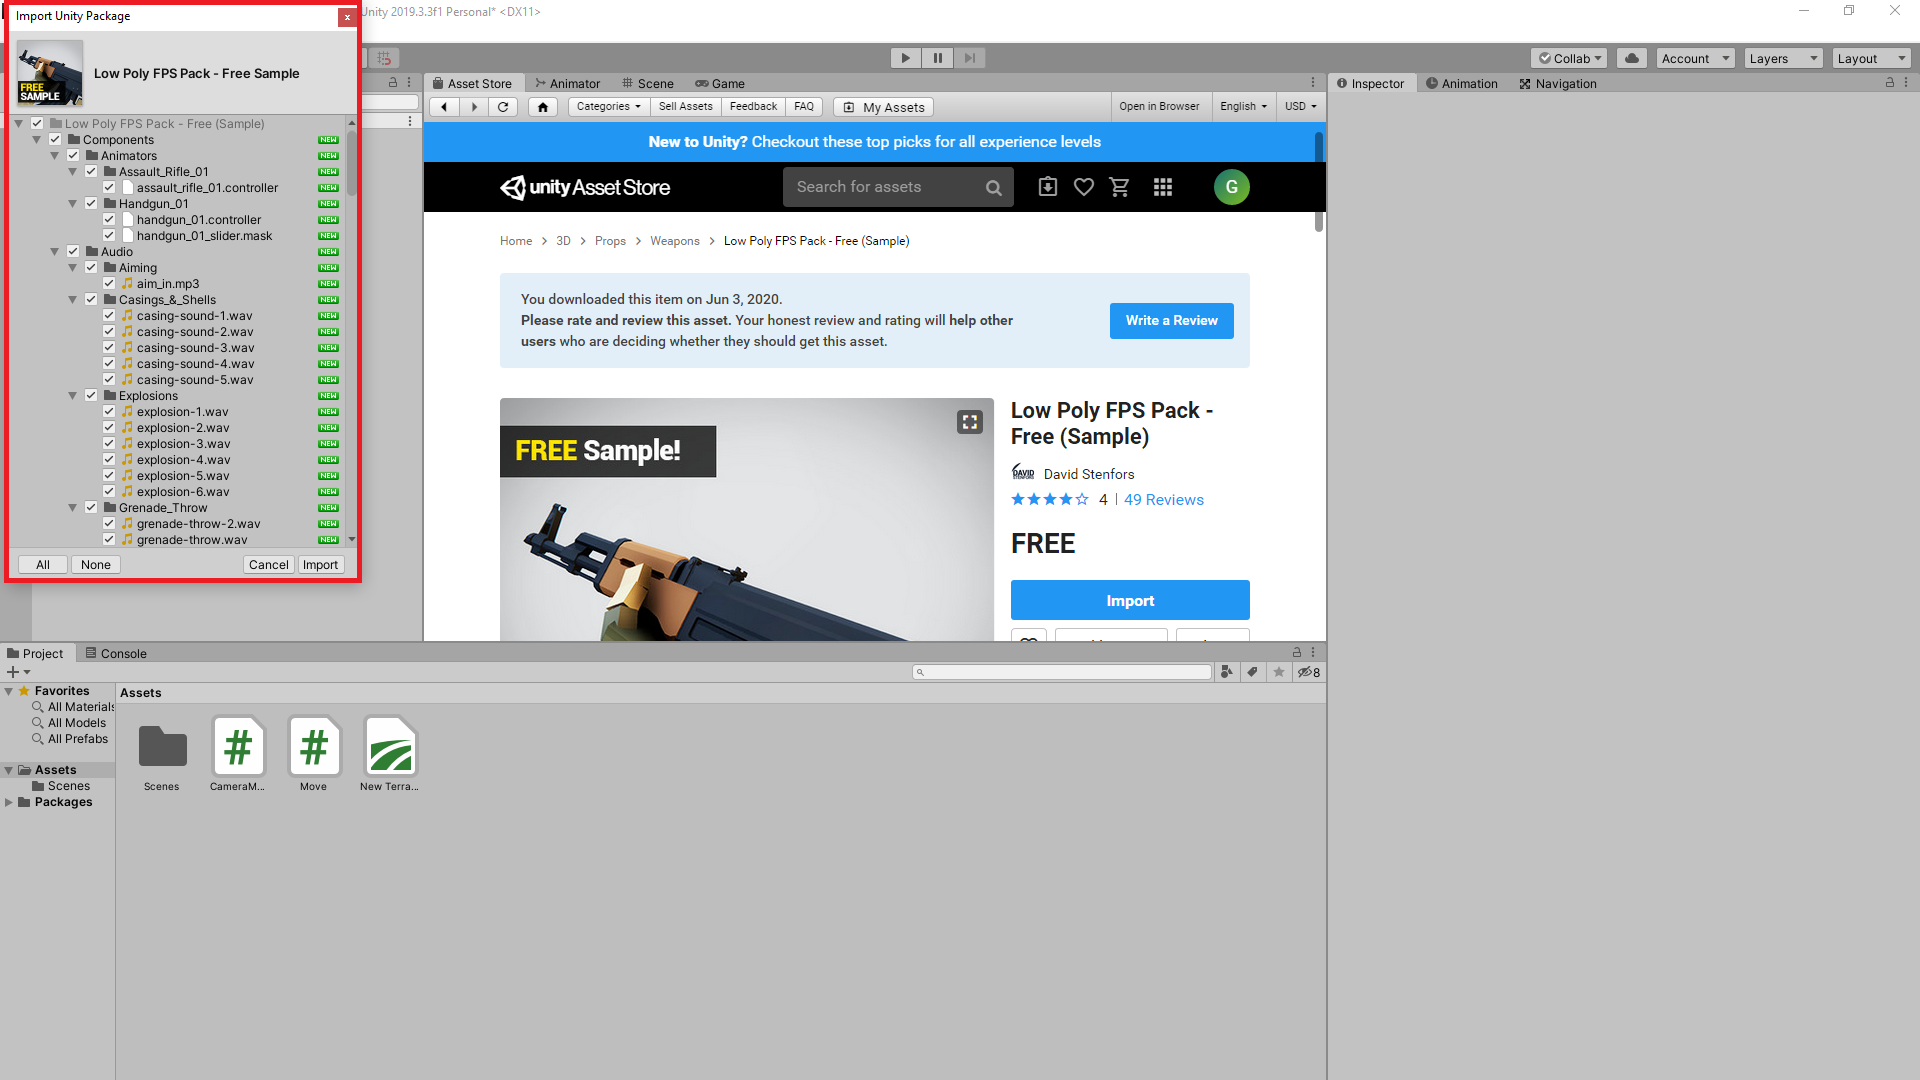This screenshot has width=1920, height=1080.
Task: Open the Layers dropdown
Action: [1783, 58]
